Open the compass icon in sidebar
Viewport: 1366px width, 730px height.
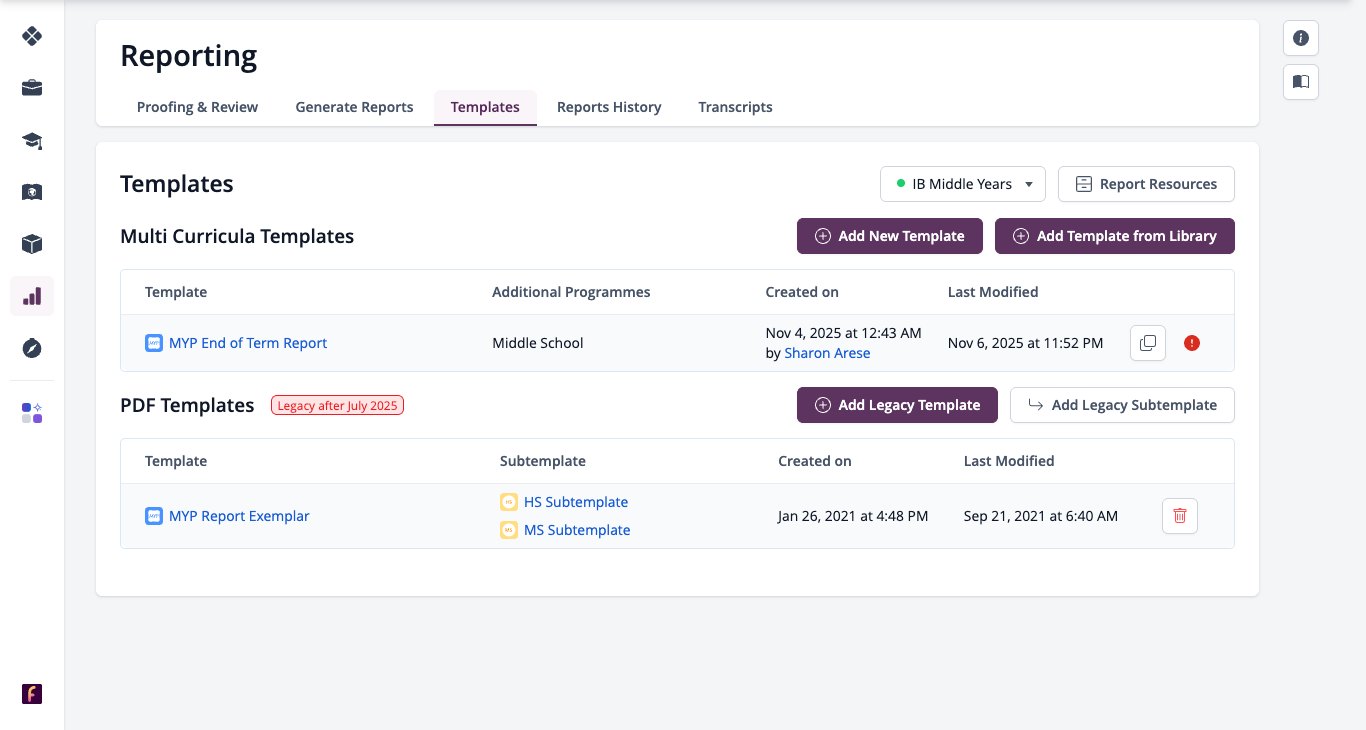point(32,348)
